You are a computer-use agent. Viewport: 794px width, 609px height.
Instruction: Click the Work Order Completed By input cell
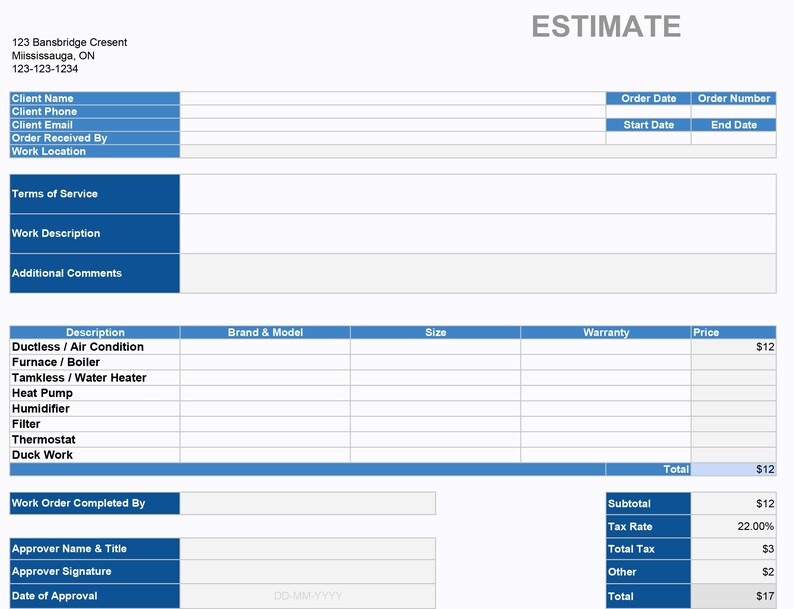[307, 503]
